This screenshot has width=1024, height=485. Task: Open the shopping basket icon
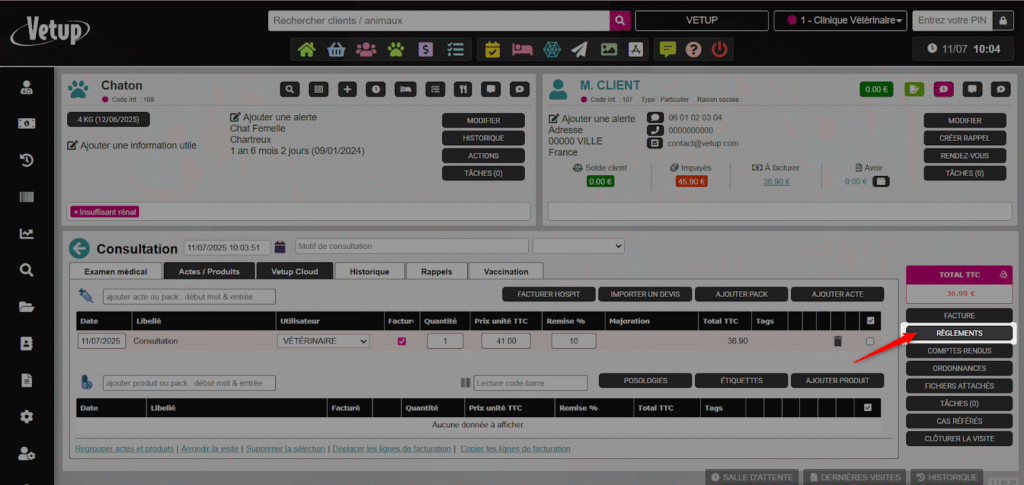336,49
